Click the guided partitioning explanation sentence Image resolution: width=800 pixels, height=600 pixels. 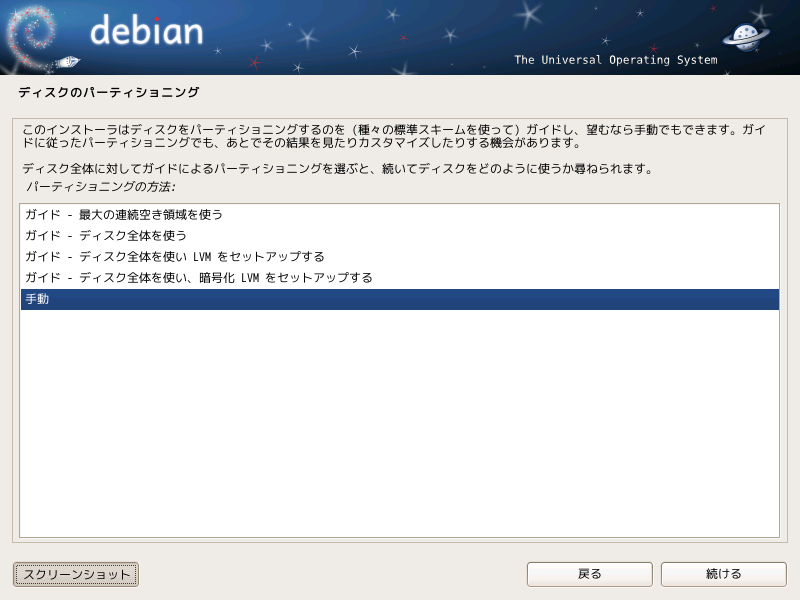pyautogui.click(x=337, y=168)
